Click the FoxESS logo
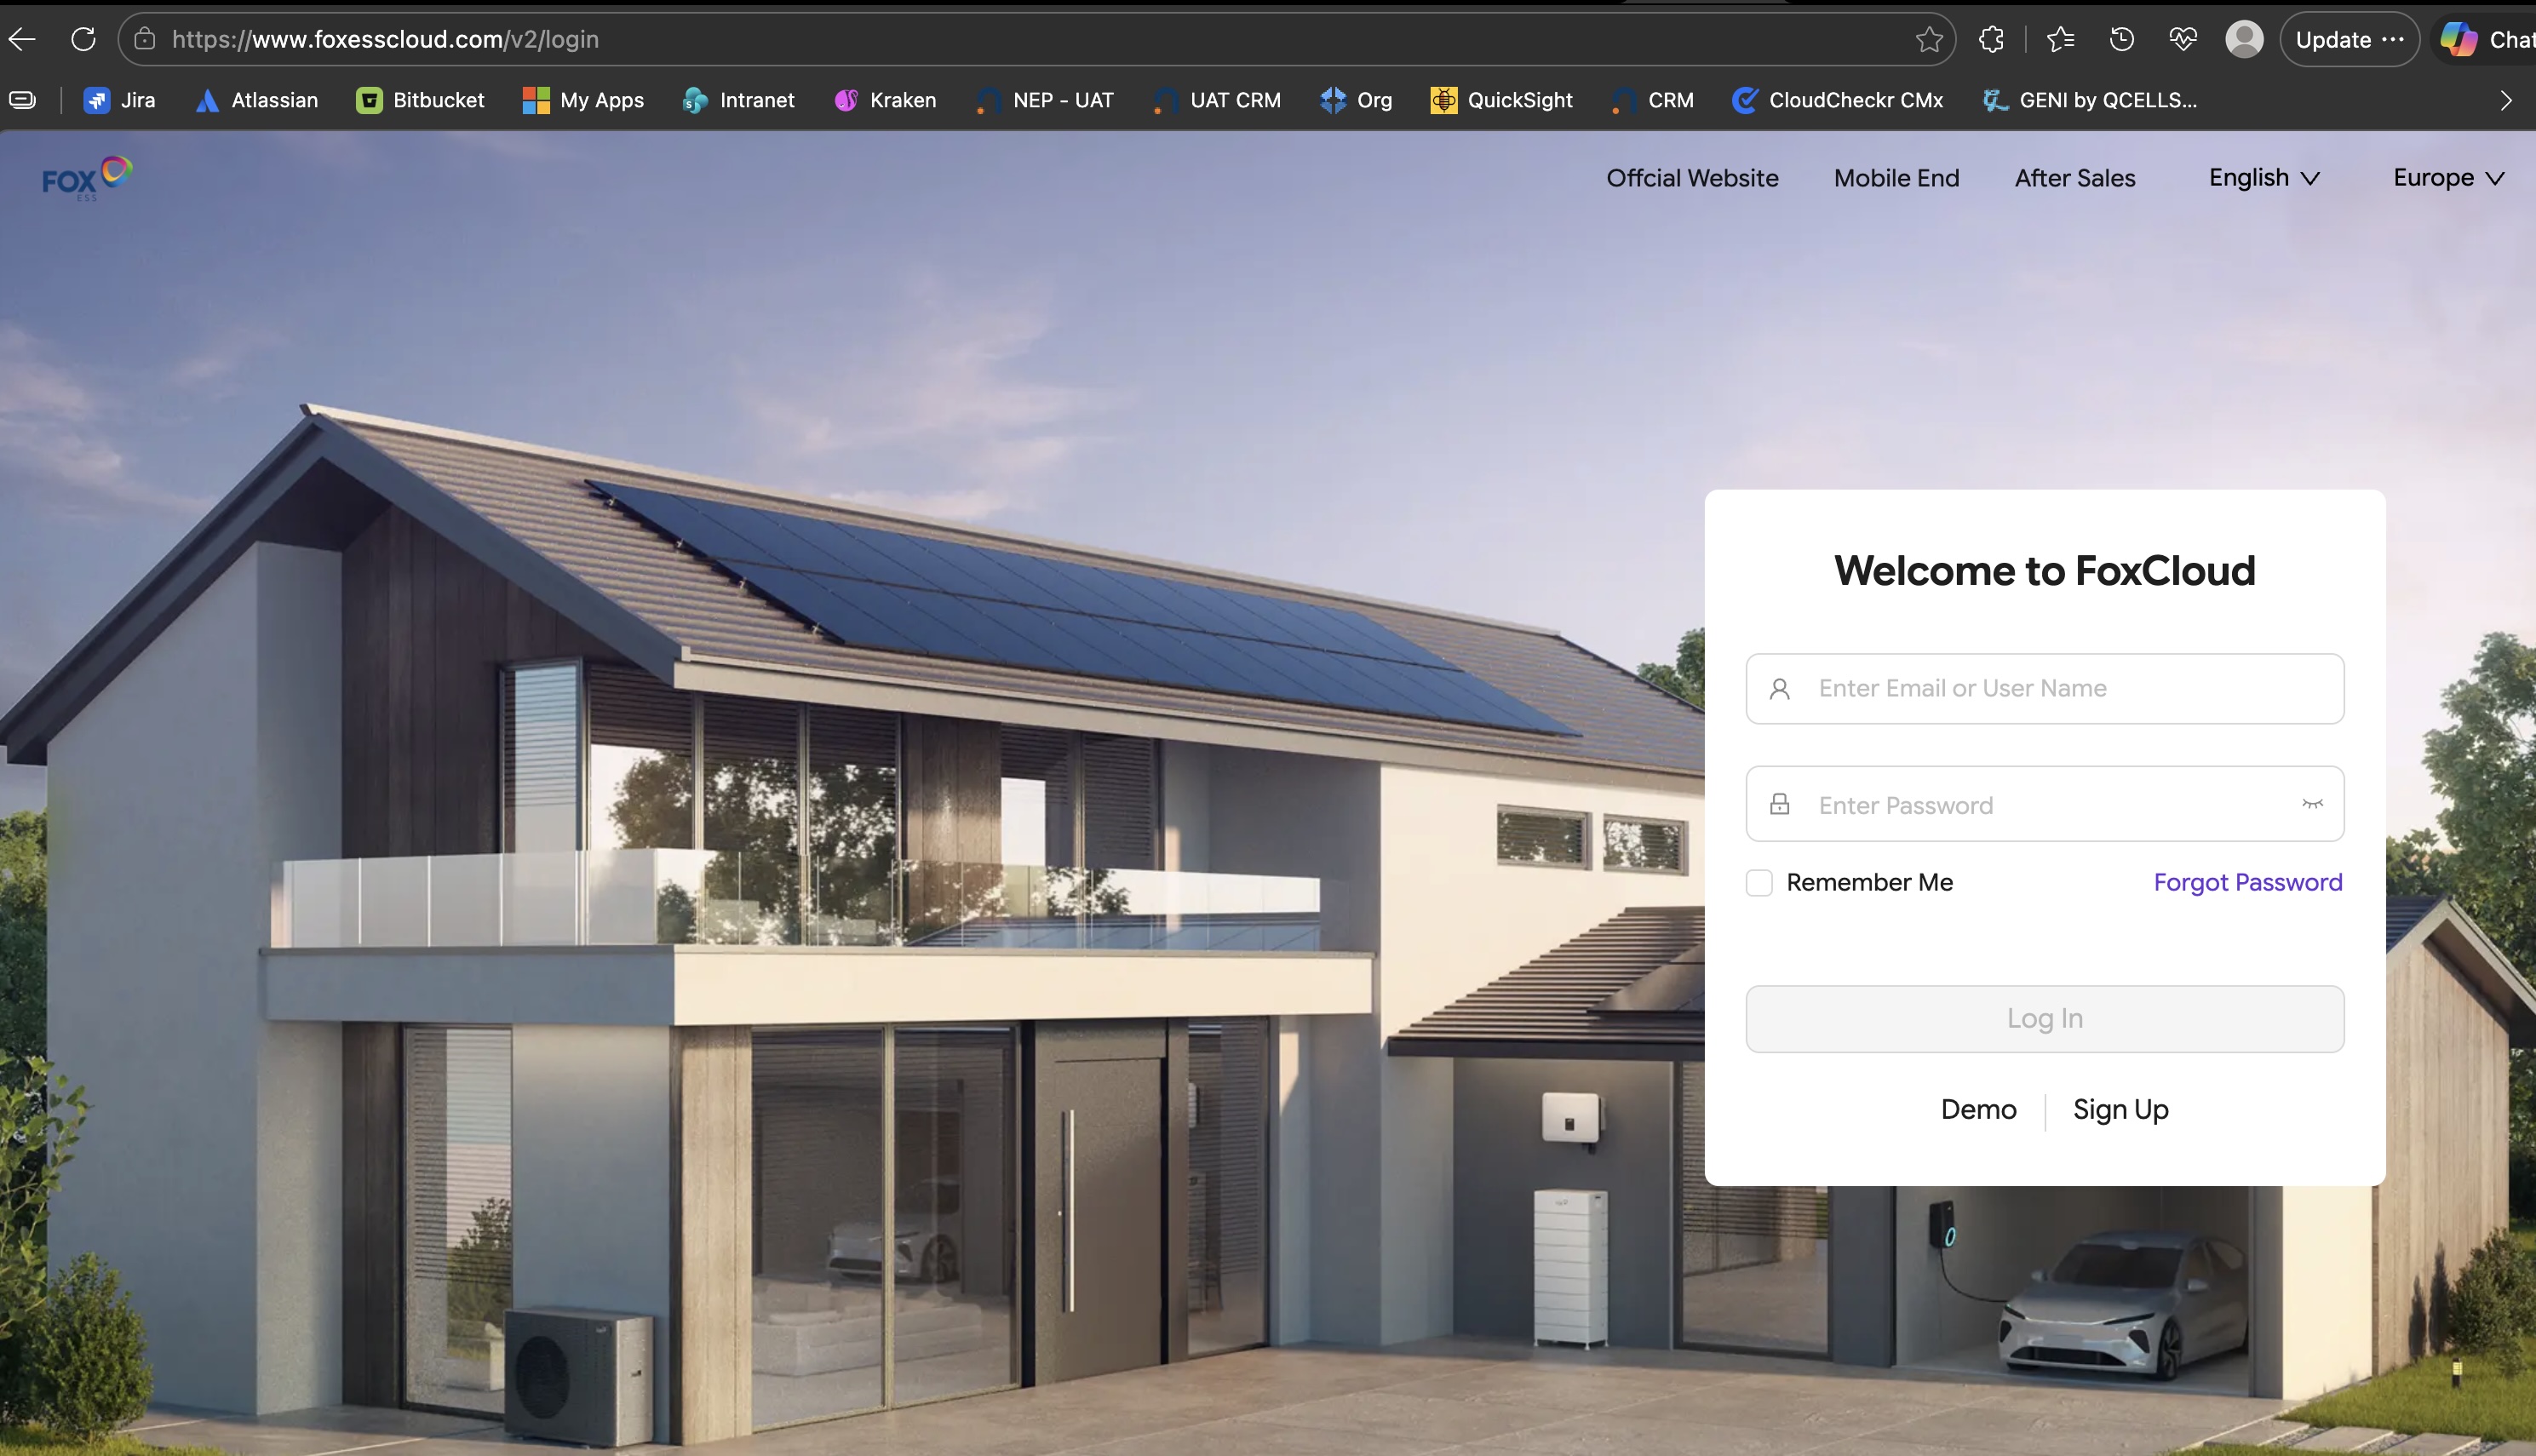This screenshot has height=1456, width=2536. coord(86,178)
